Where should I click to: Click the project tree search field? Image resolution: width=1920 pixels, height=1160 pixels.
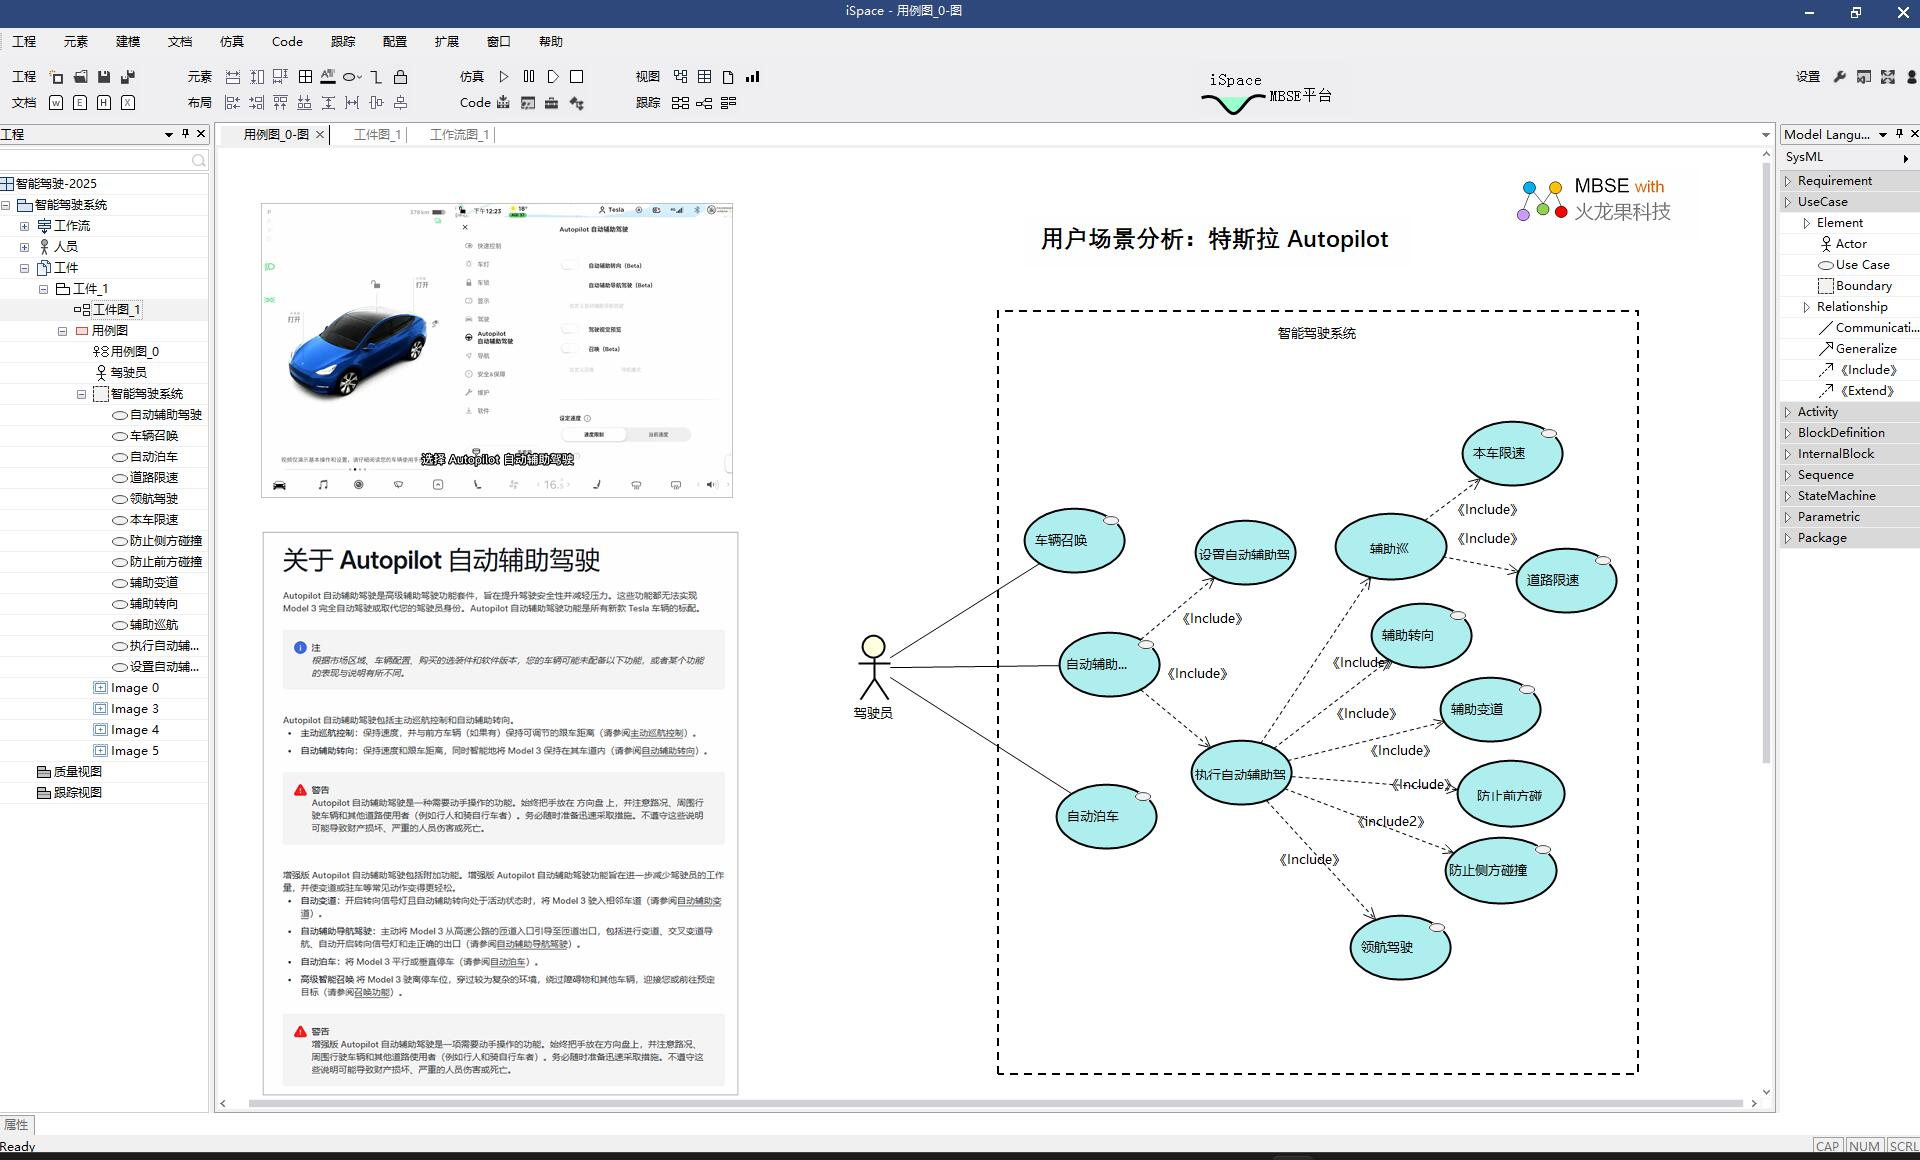point(104,160)
